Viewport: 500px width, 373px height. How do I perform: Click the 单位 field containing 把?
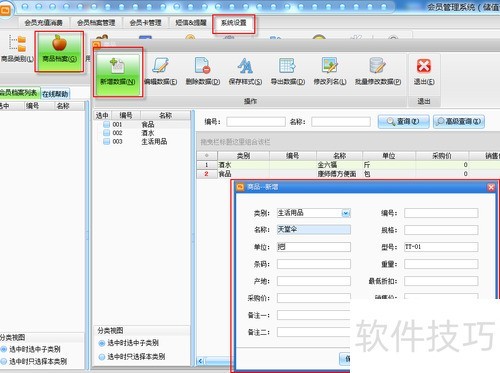tap(314, 247)
